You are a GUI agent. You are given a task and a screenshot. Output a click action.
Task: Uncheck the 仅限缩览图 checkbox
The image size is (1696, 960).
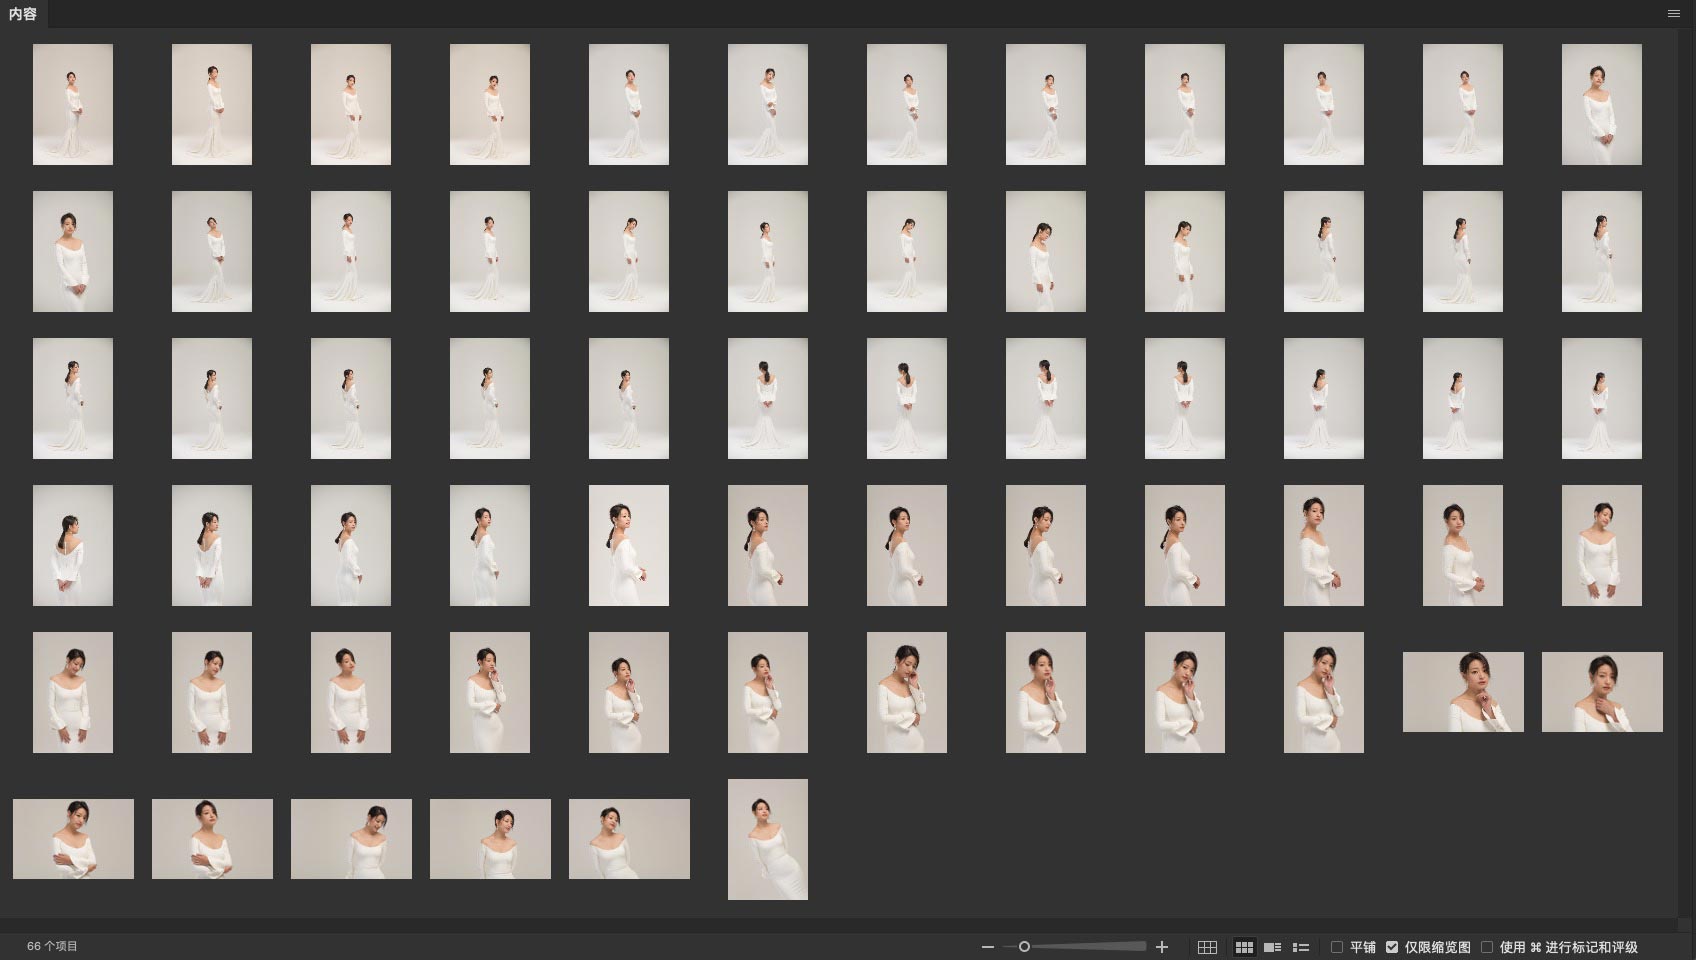click(1392, 947)
